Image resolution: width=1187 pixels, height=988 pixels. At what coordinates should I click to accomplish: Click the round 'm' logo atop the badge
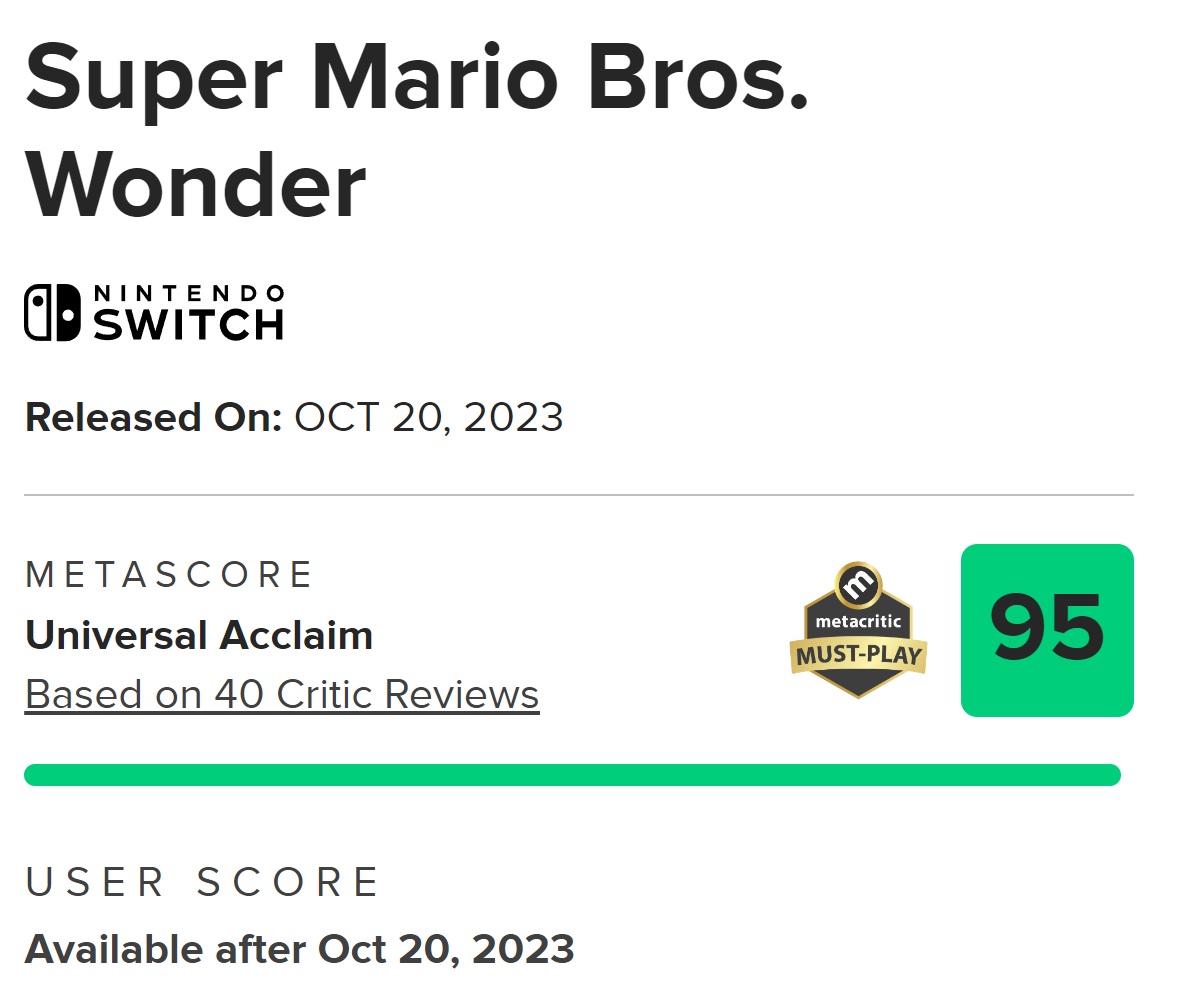coord(858,584)
